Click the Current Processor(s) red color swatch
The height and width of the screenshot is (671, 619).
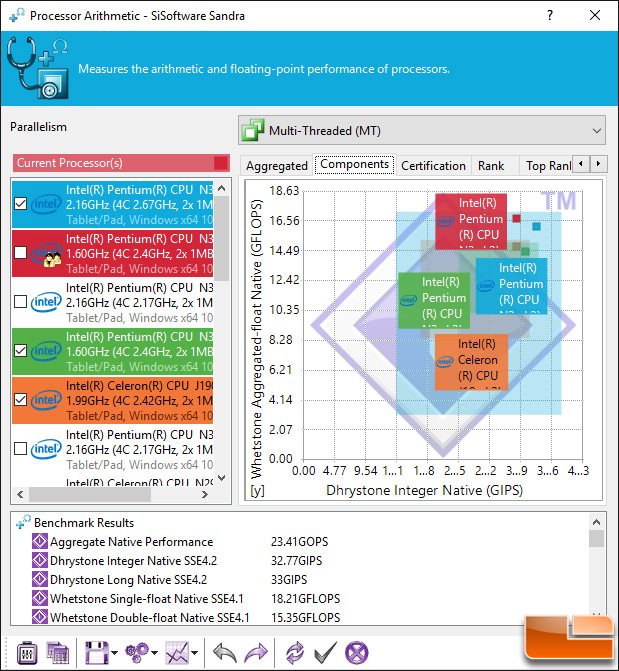220,163
